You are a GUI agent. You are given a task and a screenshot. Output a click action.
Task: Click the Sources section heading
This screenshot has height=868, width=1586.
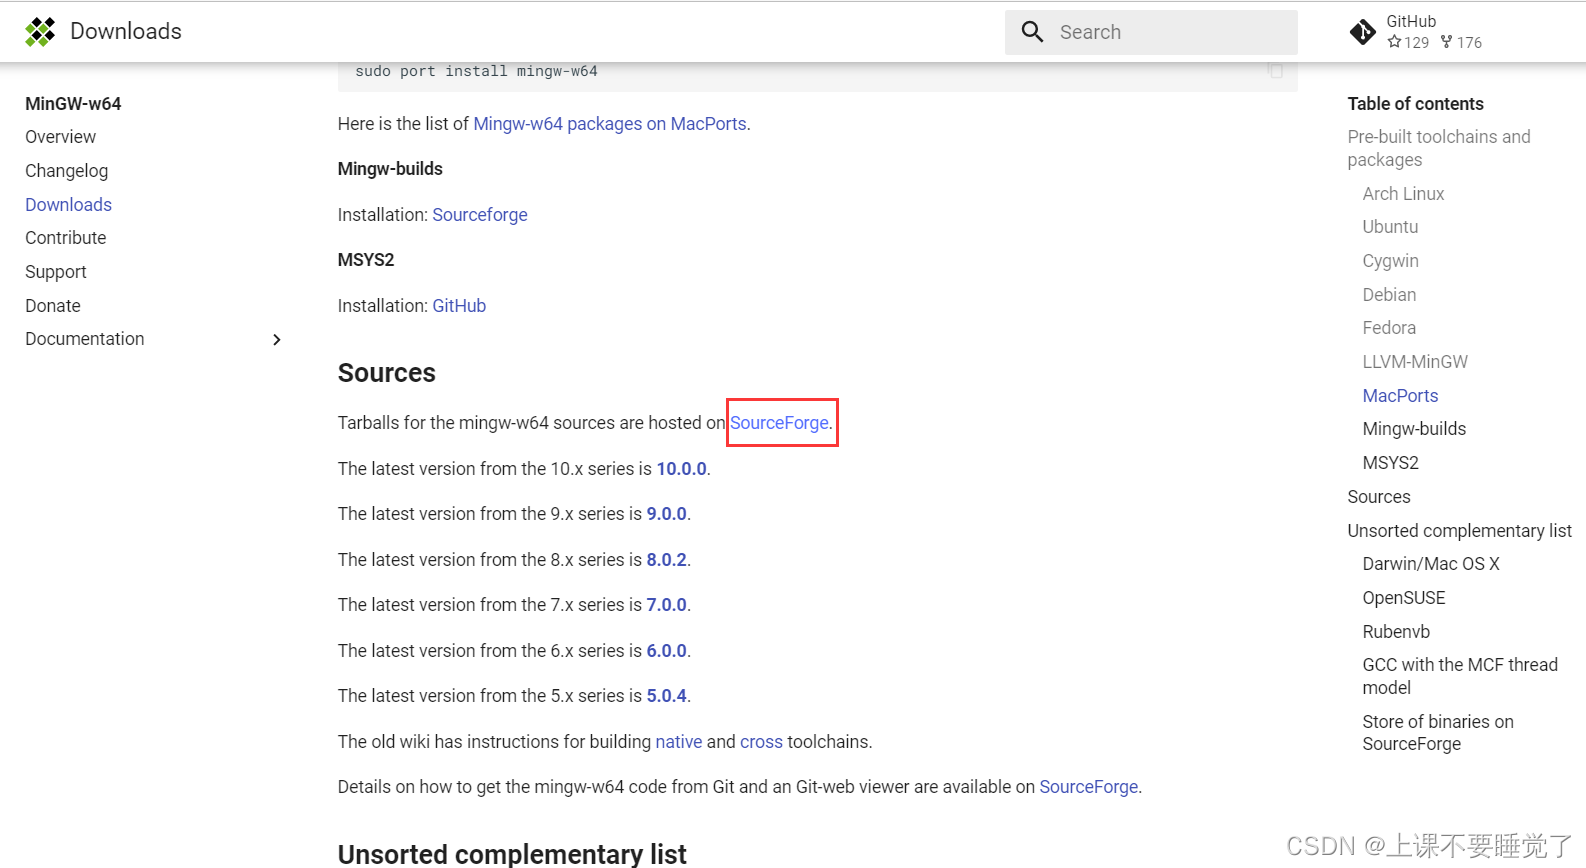click(x=387, y=373)
